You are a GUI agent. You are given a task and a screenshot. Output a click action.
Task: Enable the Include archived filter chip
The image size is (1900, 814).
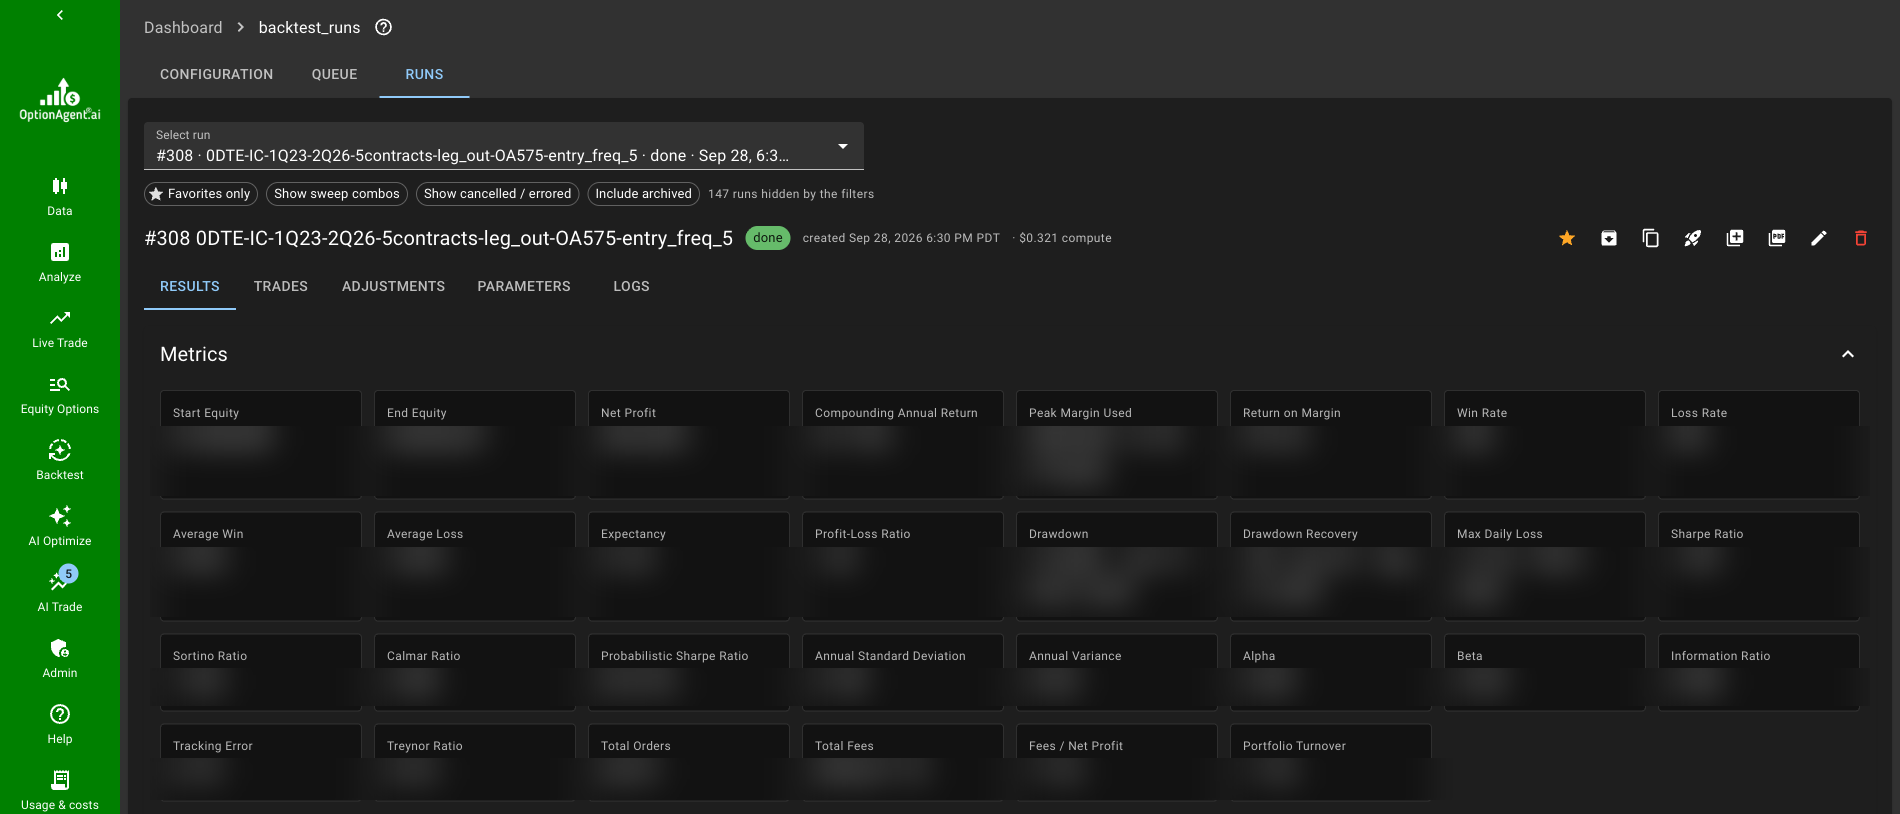click(644, 194)
